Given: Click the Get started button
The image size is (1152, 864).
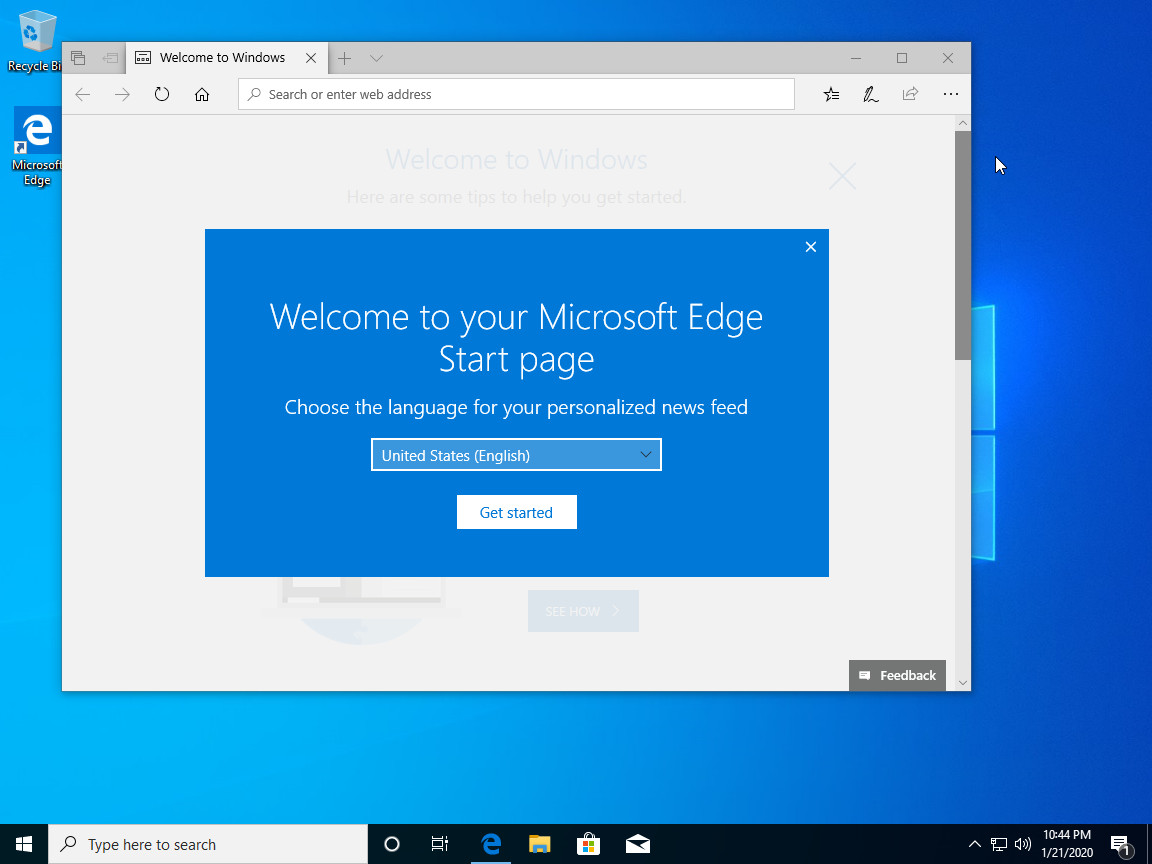Looking at the screenshot, I should pyautogui.click(x=516, y=512).
